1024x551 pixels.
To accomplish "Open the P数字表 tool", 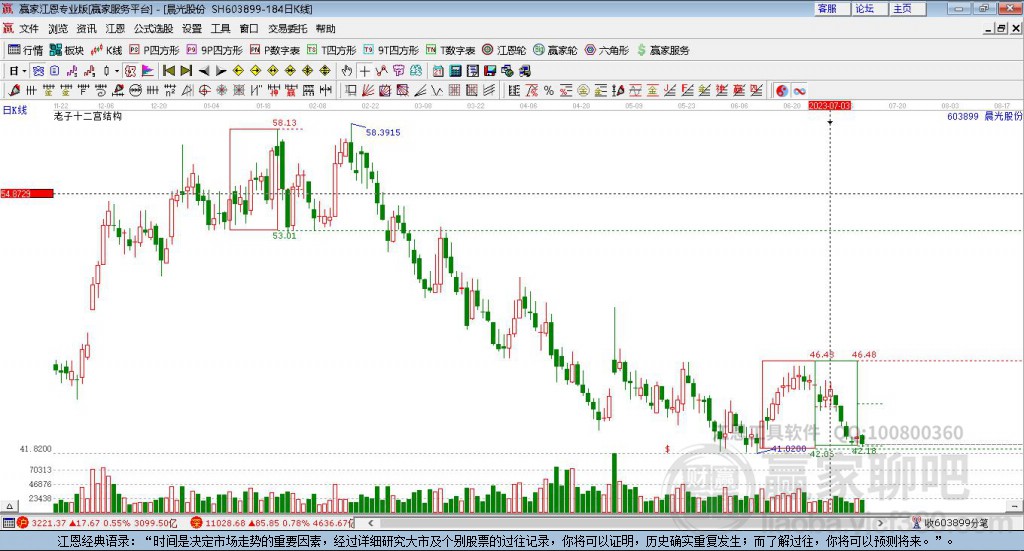I will (x=274, y=50).
